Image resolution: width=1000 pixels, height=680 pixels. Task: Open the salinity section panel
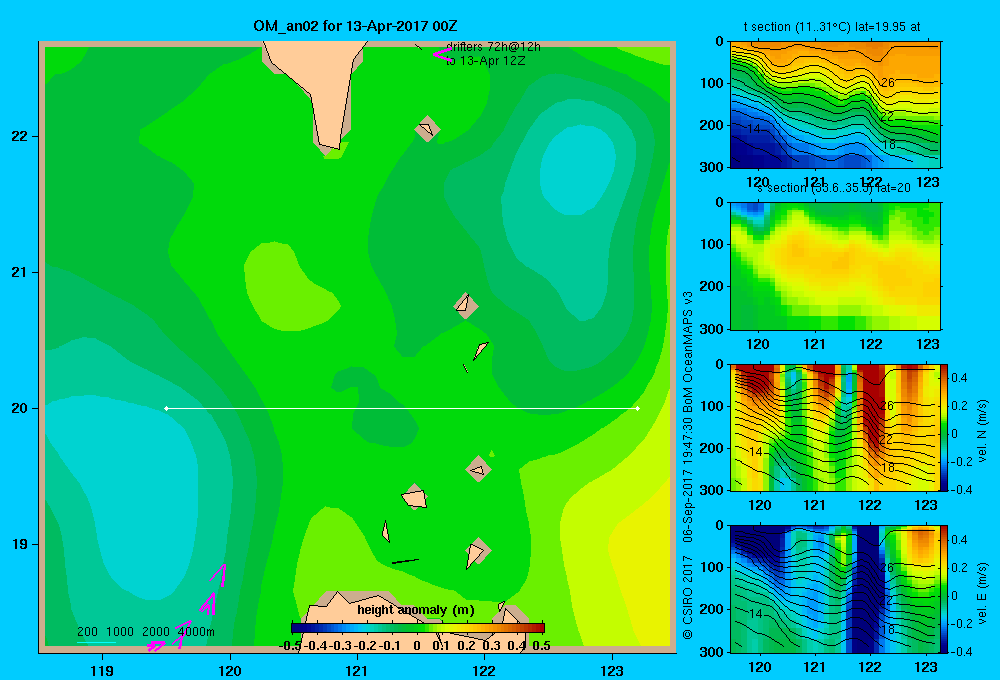[835, 266]
